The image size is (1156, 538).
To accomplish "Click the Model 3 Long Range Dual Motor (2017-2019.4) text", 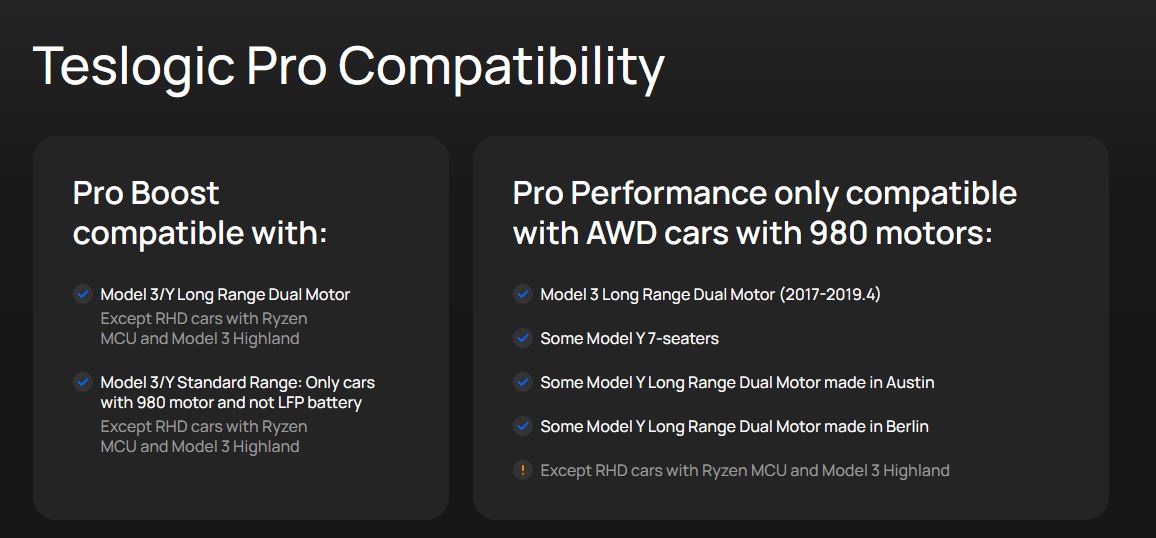I will click(710, 295).
